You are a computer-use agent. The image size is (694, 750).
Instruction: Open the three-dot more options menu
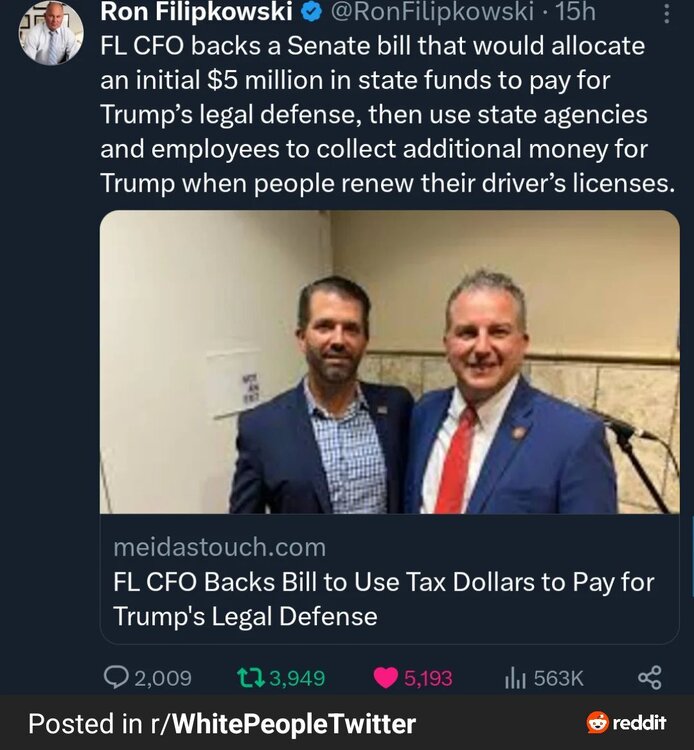point(667,13)
